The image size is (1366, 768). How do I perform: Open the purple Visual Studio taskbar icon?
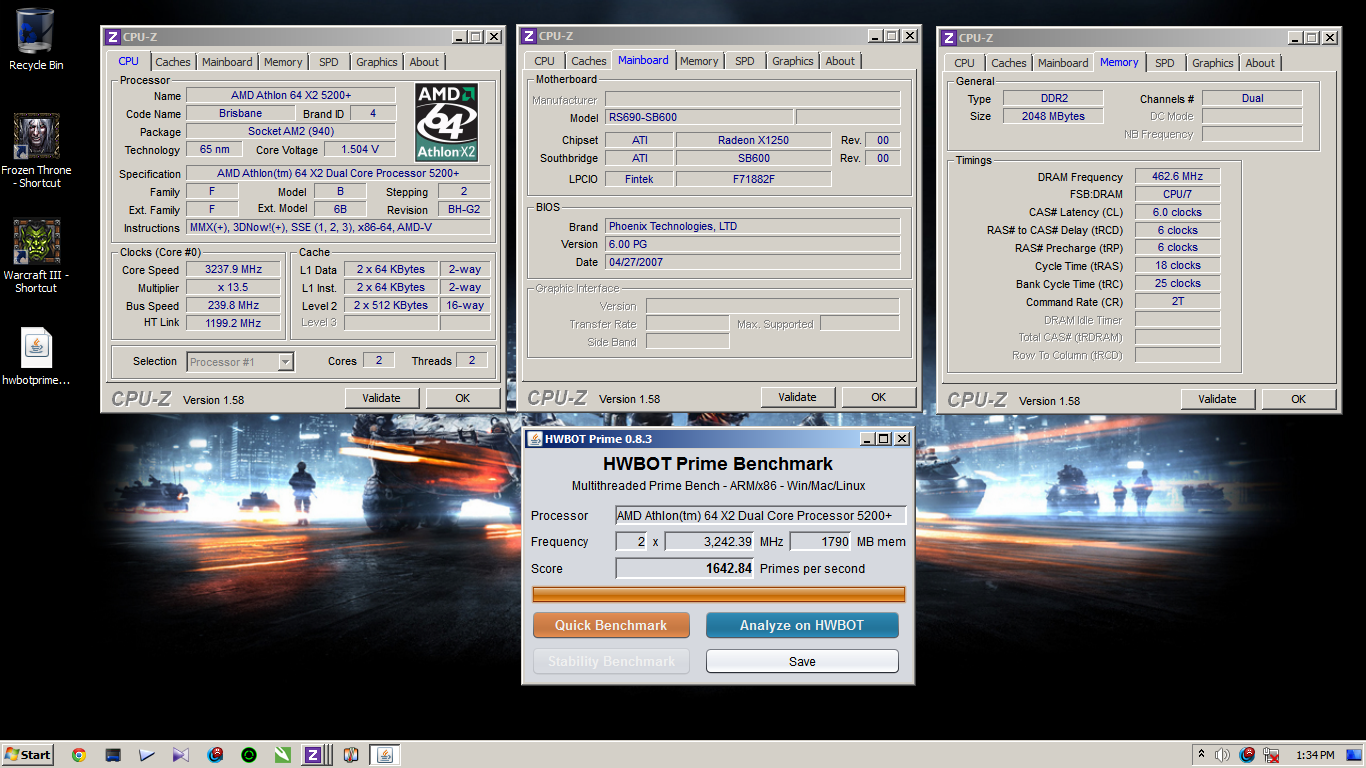pyautogui.click(x=181, y=755)
